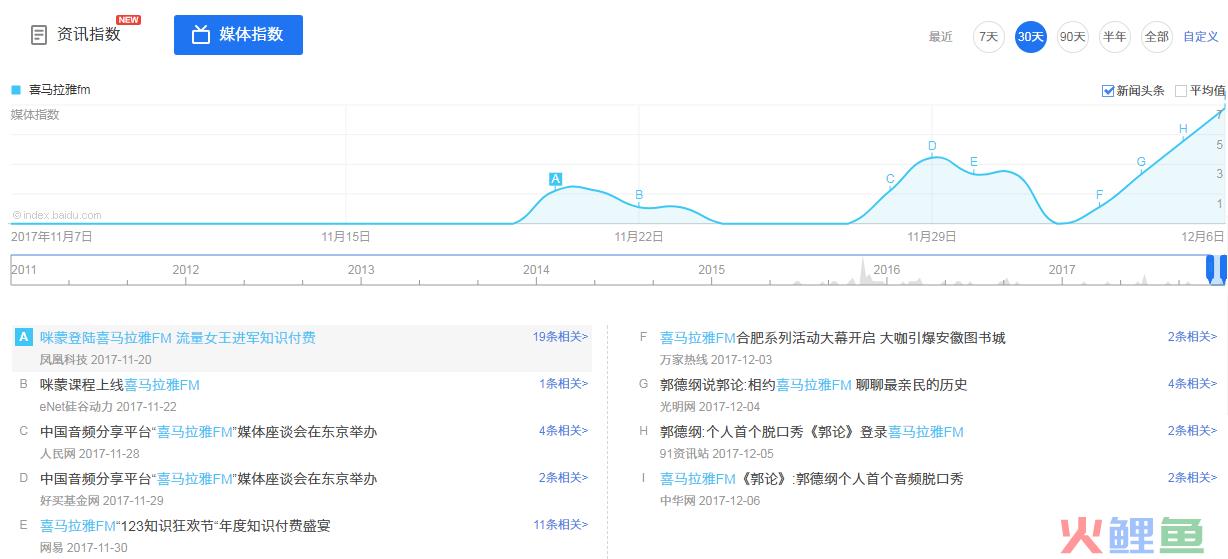Screen dimensions: 1228x559
Task: Click the 喜马拉雅fm legend color swatch
Action: pos(16,89)
